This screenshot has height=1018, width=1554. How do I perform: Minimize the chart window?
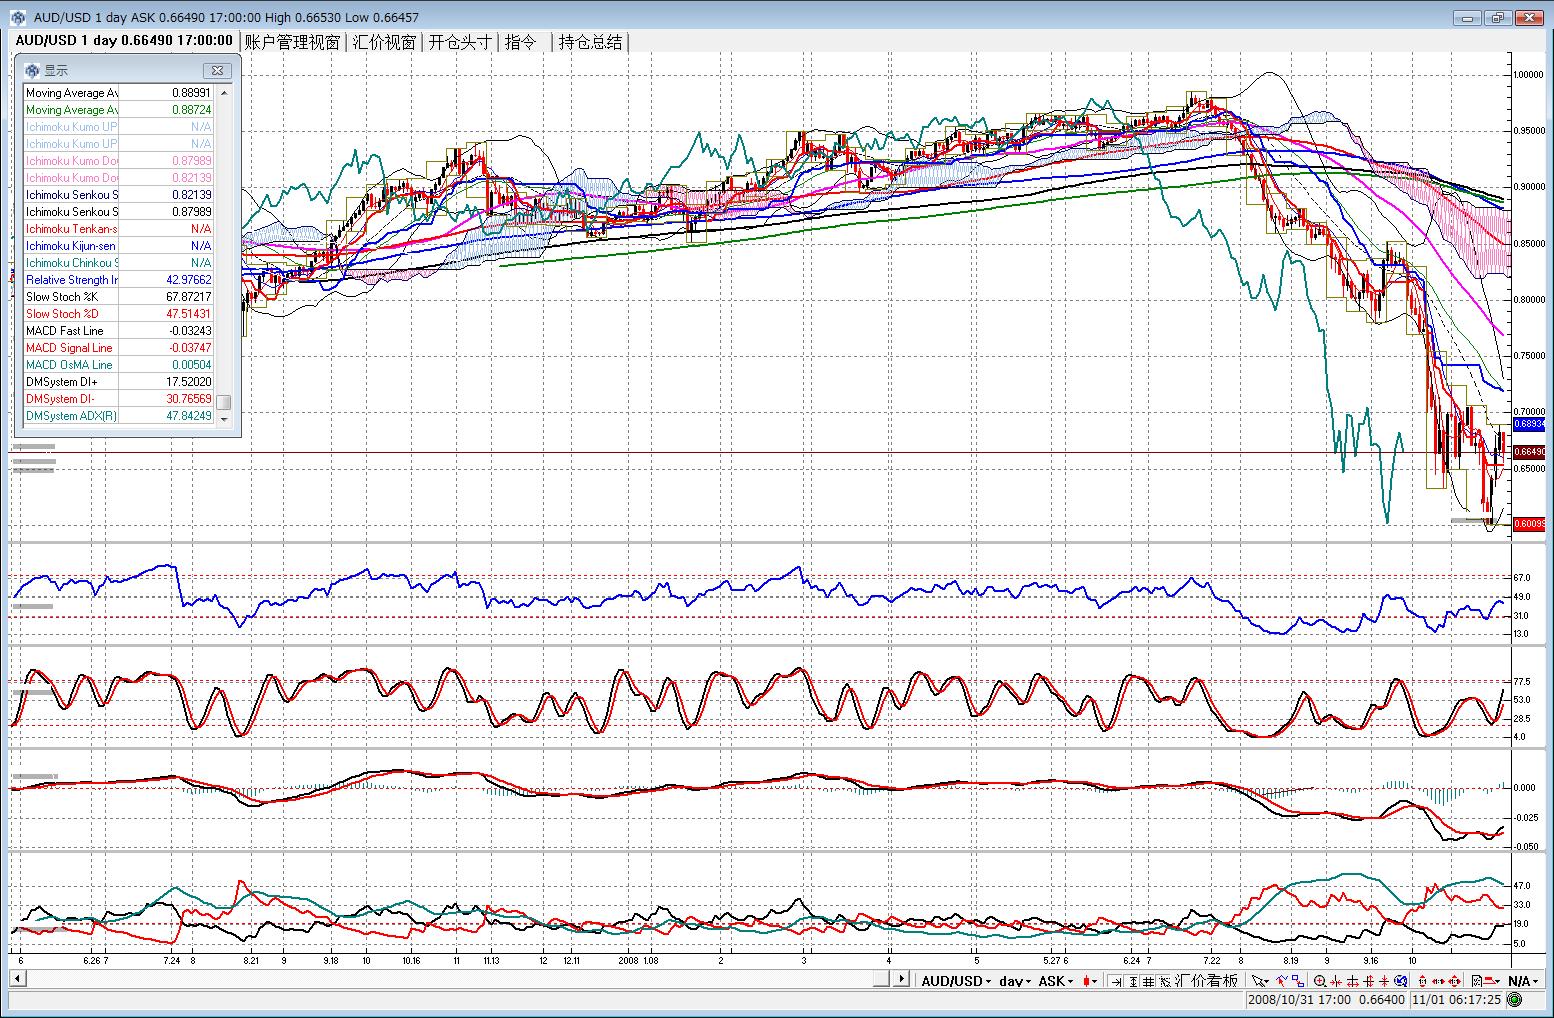point(1468,17)
